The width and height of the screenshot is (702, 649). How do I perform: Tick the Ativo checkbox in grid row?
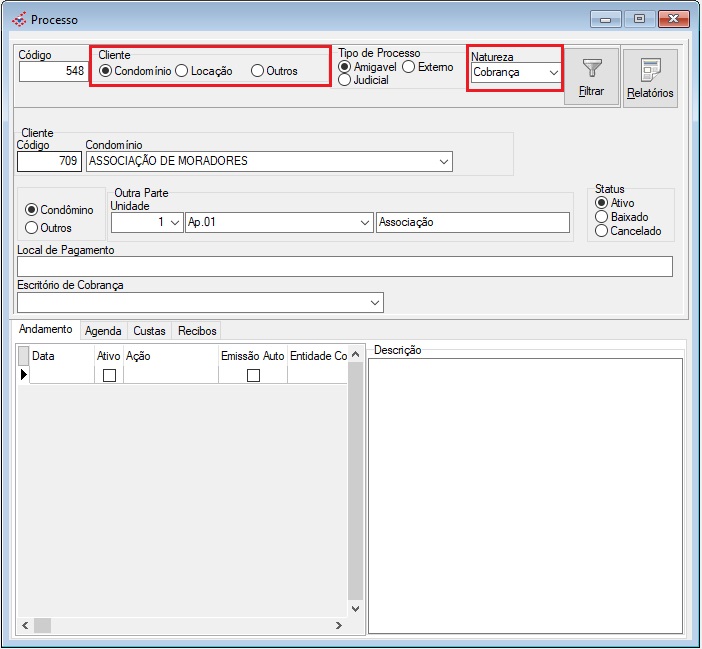point(109,375)
